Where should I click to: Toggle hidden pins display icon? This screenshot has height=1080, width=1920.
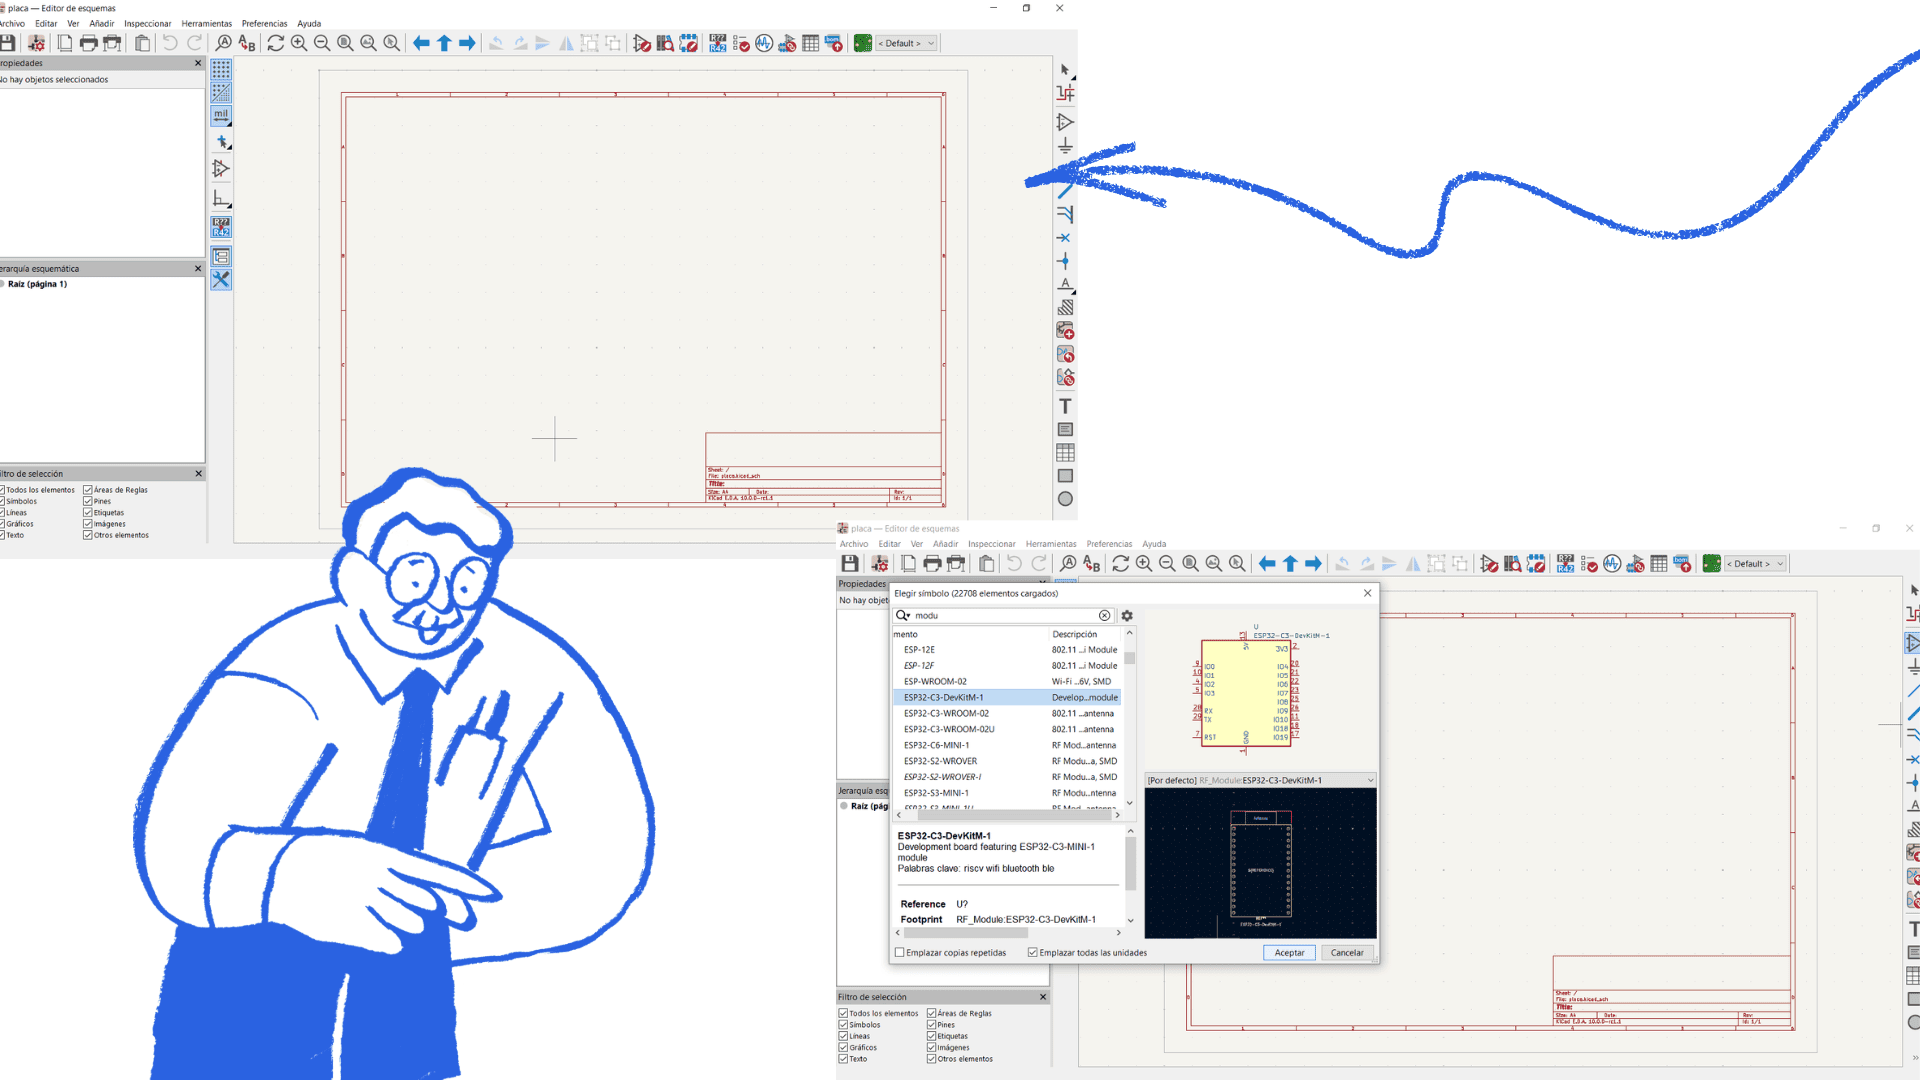(221, 169)
